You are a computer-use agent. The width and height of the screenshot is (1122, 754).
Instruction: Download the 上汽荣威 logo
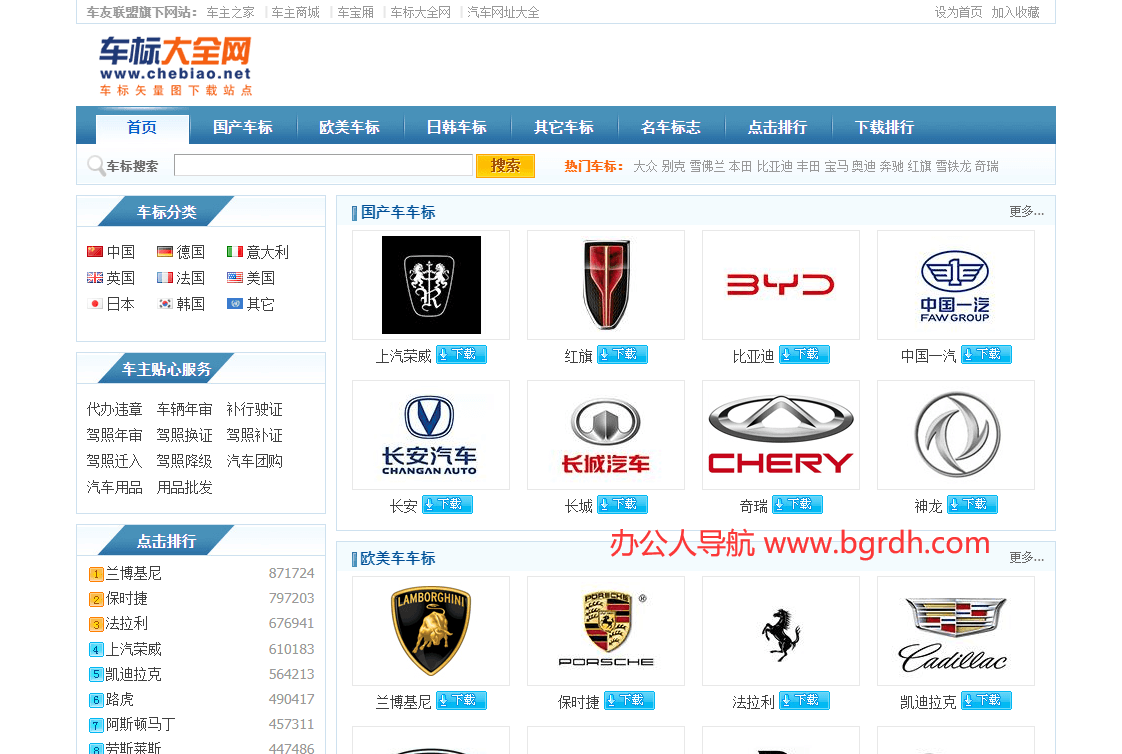[461, 355]
